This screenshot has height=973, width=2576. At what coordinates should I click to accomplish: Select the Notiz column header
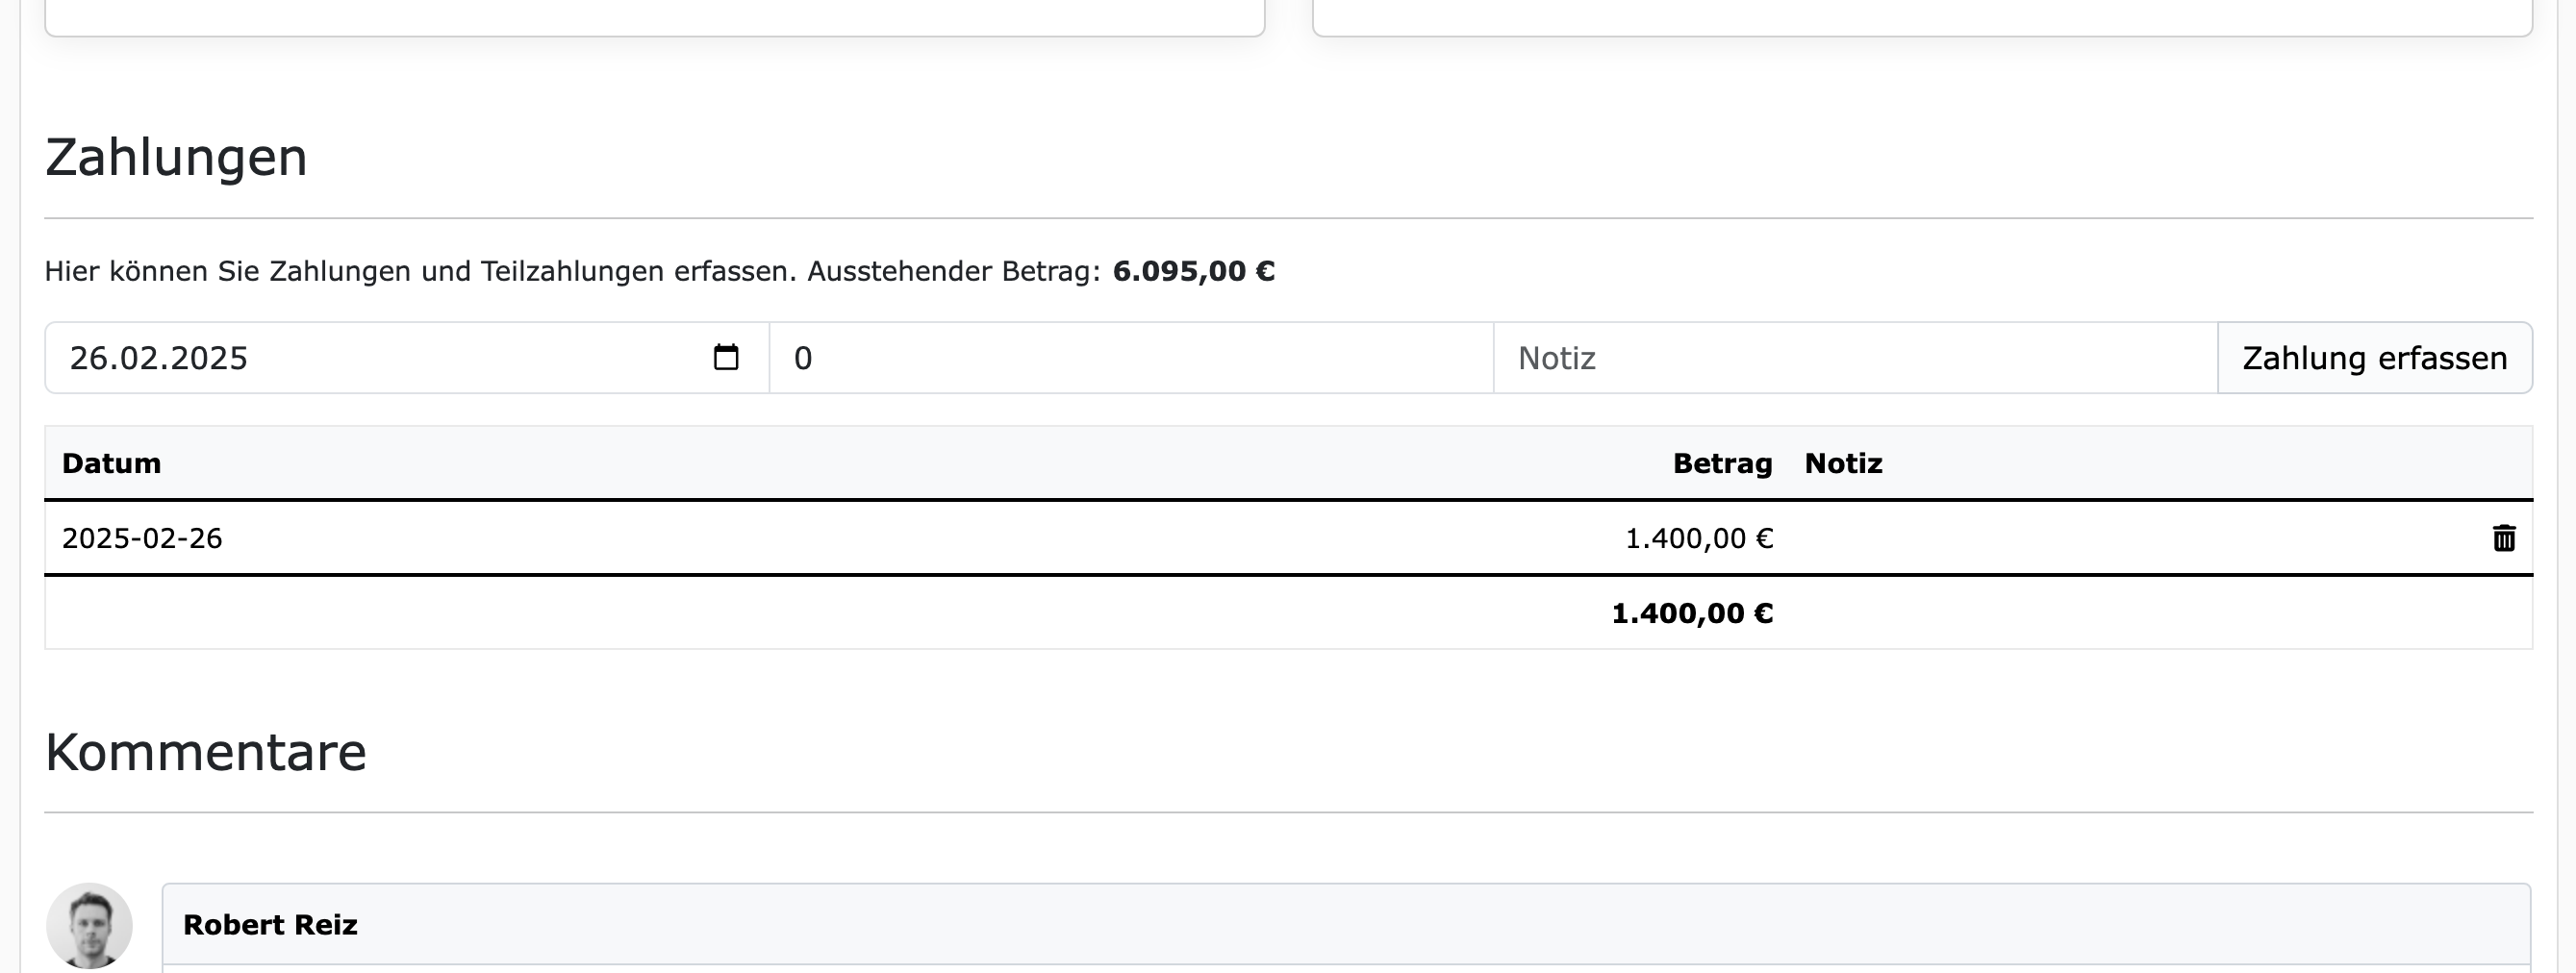click(x=1842, y=463)
